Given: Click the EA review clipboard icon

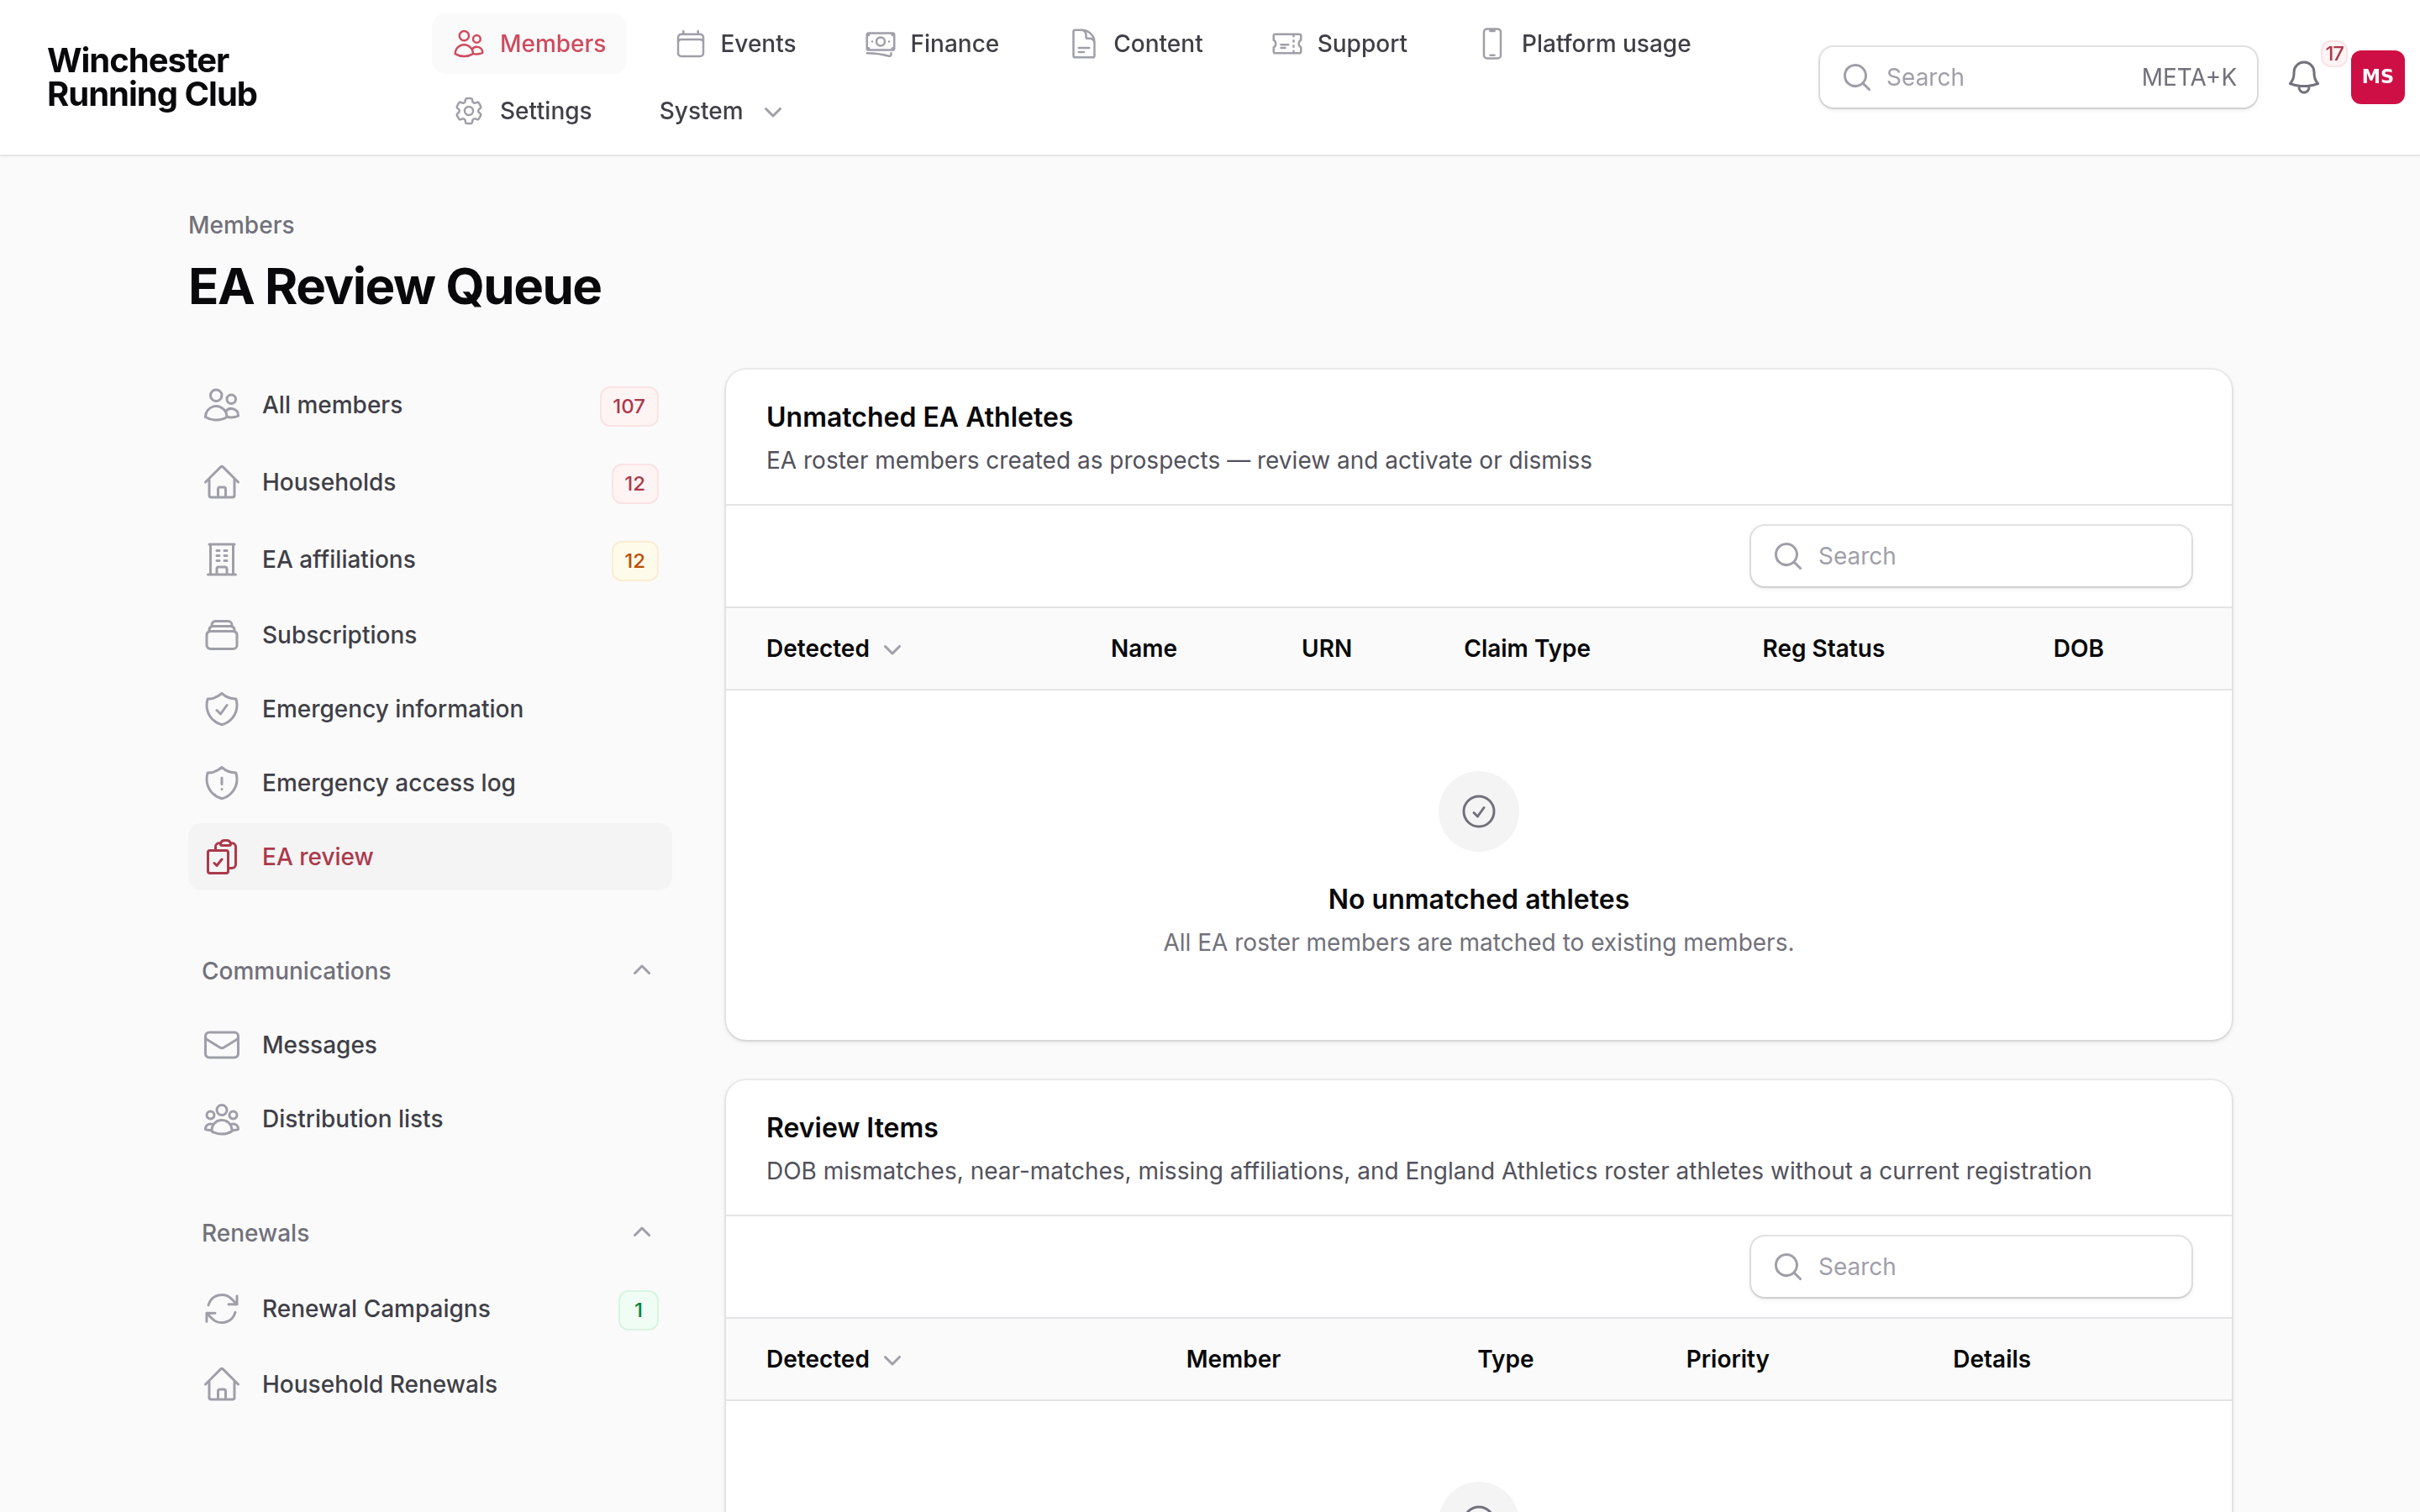Looking at the screenshot, I should click(221, 857).
